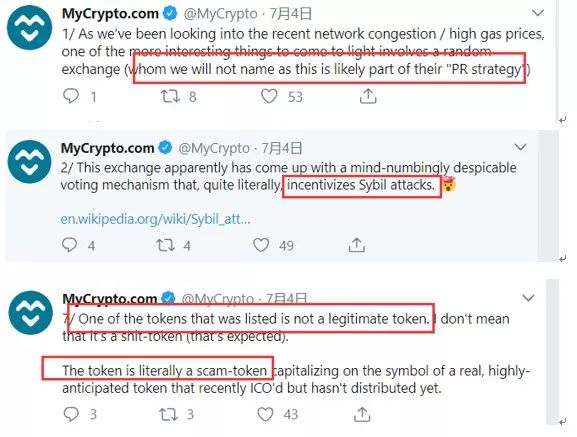
Task: Reply to the first tweet about network congestion
Action: [x=71, y=96]
